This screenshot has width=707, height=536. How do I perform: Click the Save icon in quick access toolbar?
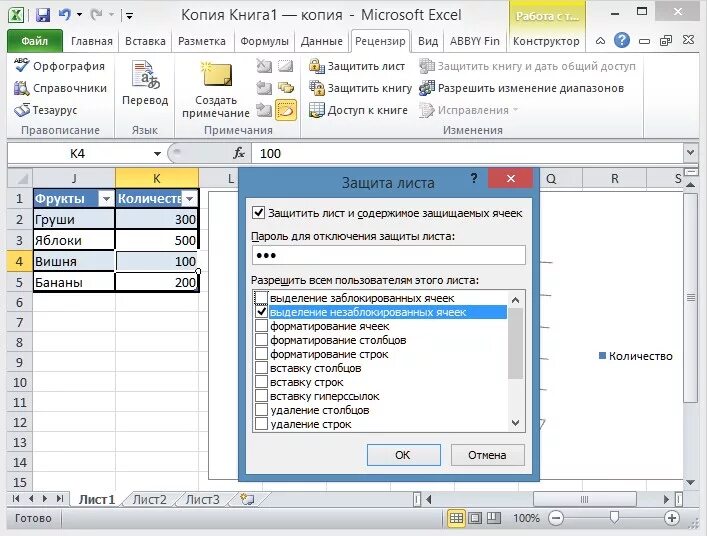43,15
